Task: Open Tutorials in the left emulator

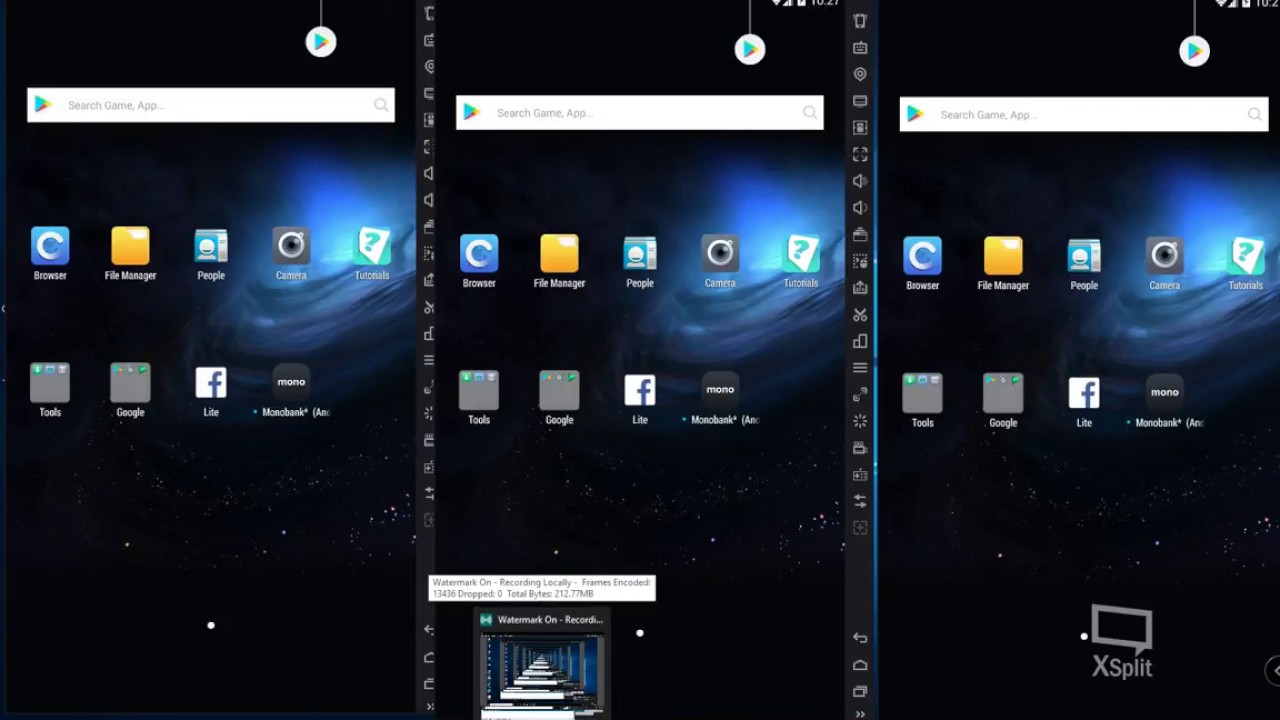Action: (372, 246)
